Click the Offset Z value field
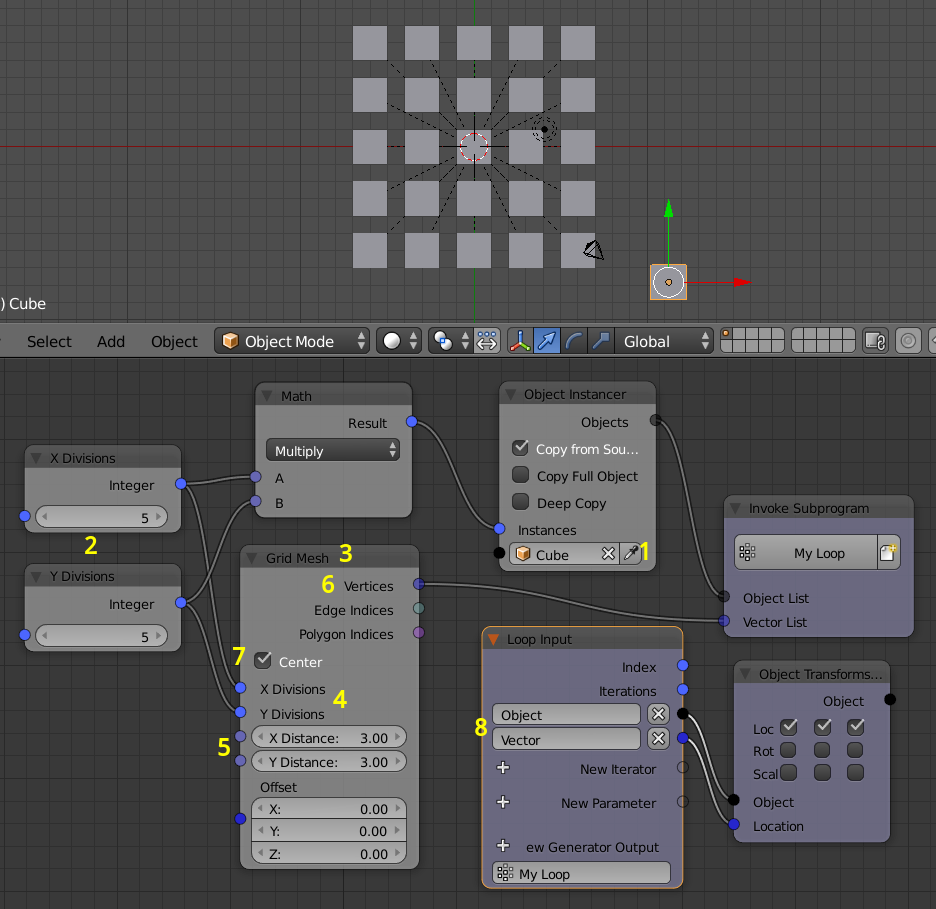This screenshot has width=936, height=909. (329, 853)
